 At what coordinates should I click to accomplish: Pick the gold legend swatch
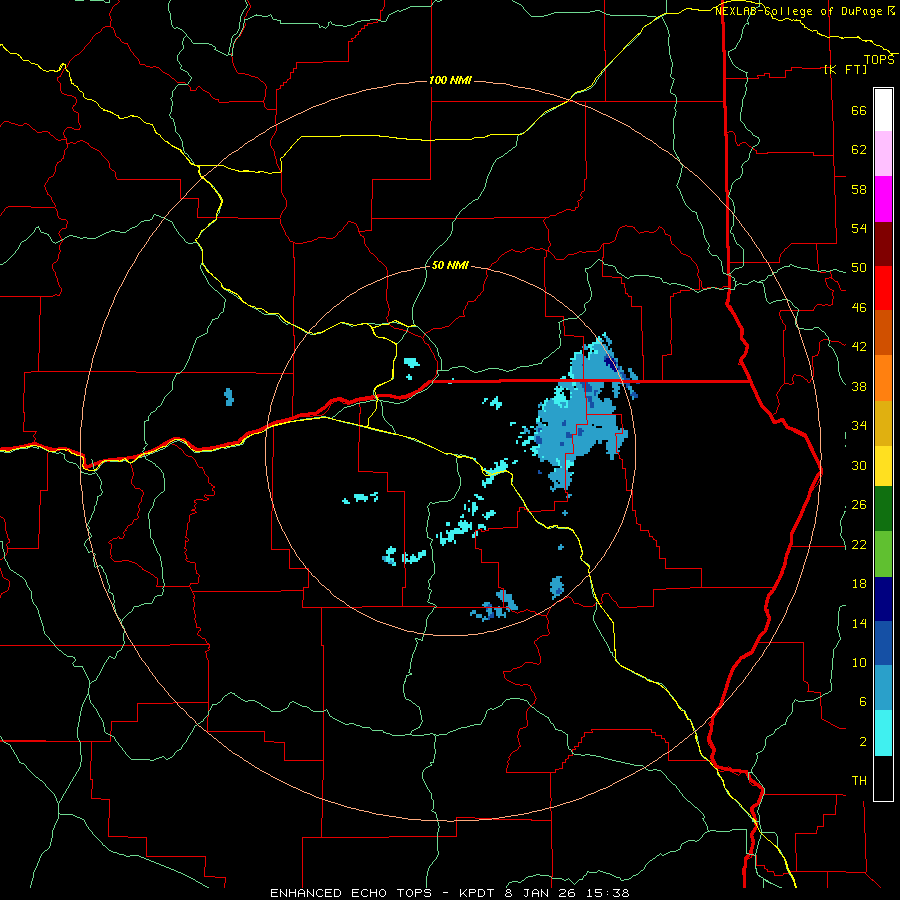point(883,424)
